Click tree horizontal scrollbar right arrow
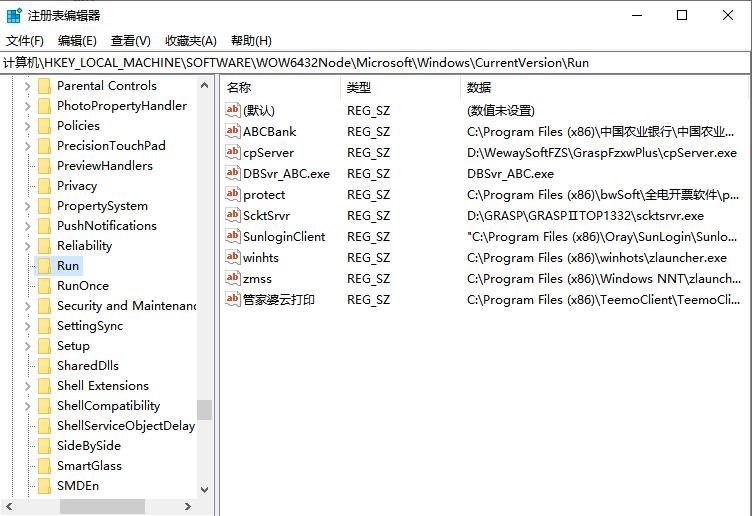The image size is (752, 516). (188, 506)
